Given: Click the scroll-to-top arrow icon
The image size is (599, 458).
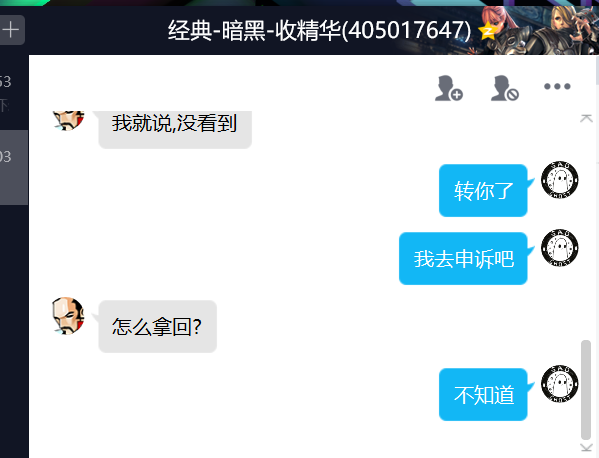Looking at the screenshot, I should 586,118.
